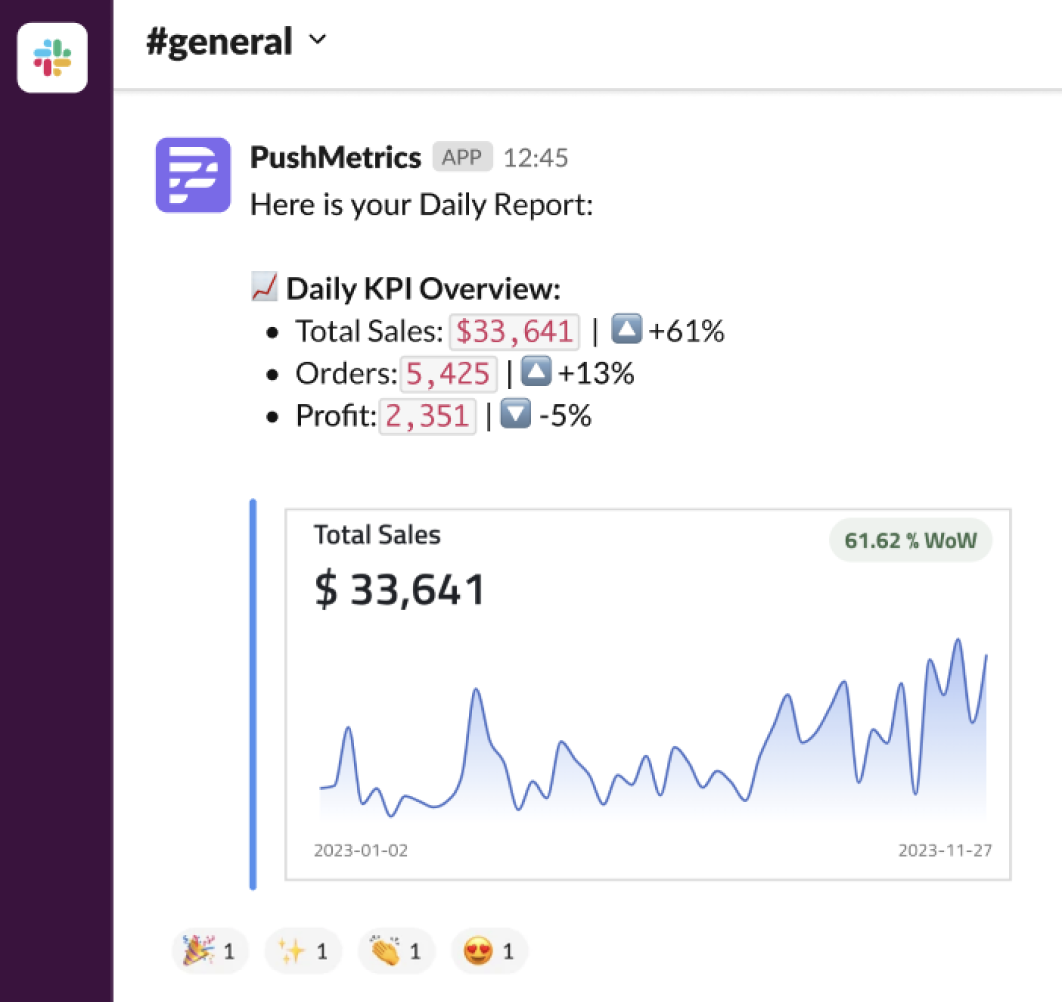This screenshot has width=1062, height=1002.
Task: Toggle the heart-eyes face reaction
Action: pyautogui.click(x=489, y=951)
